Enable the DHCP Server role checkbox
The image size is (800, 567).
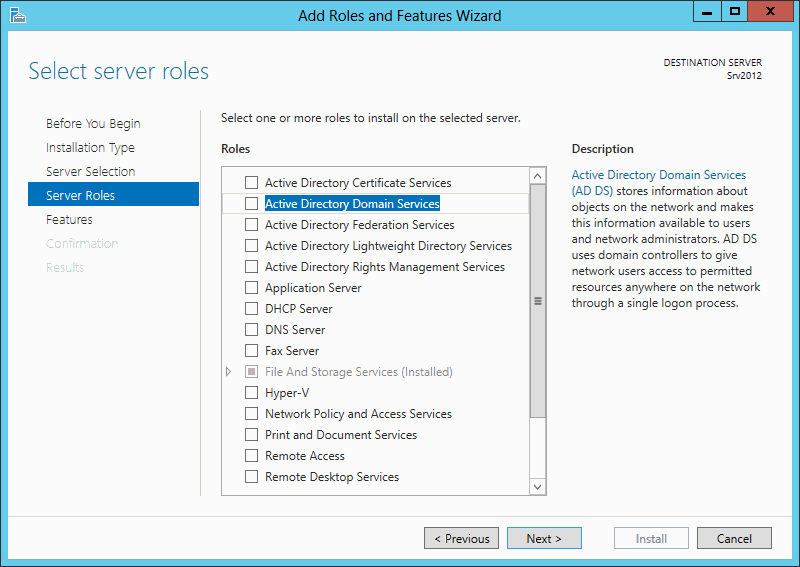tap(252, 309)
